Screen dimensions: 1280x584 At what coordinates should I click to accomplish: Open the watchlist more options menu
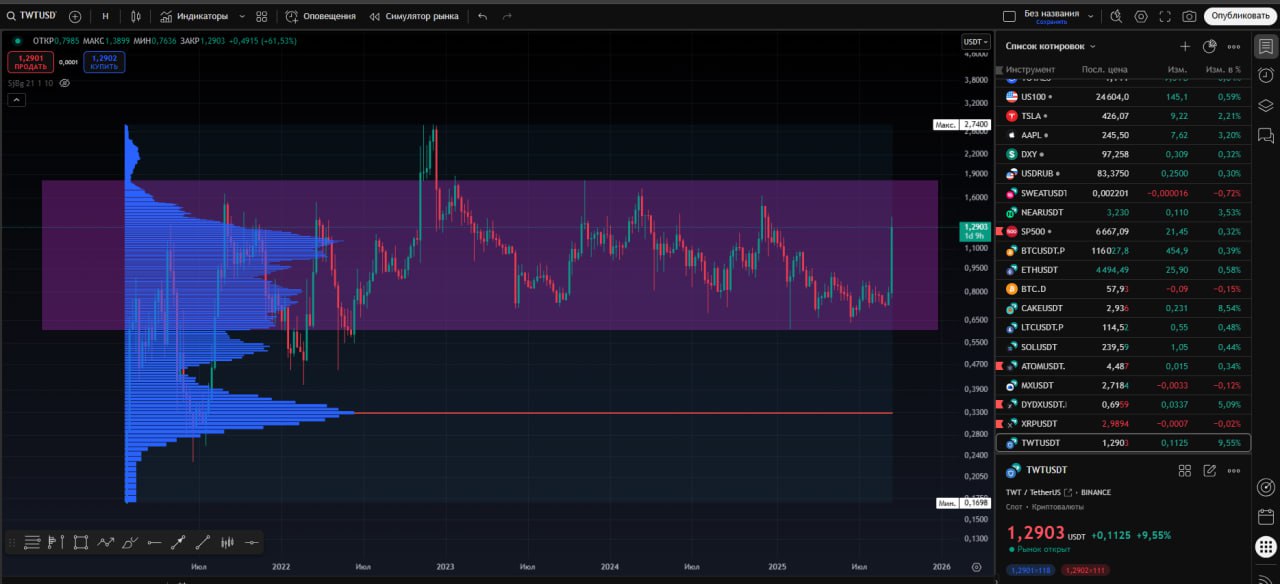[x=1234, y=46]
